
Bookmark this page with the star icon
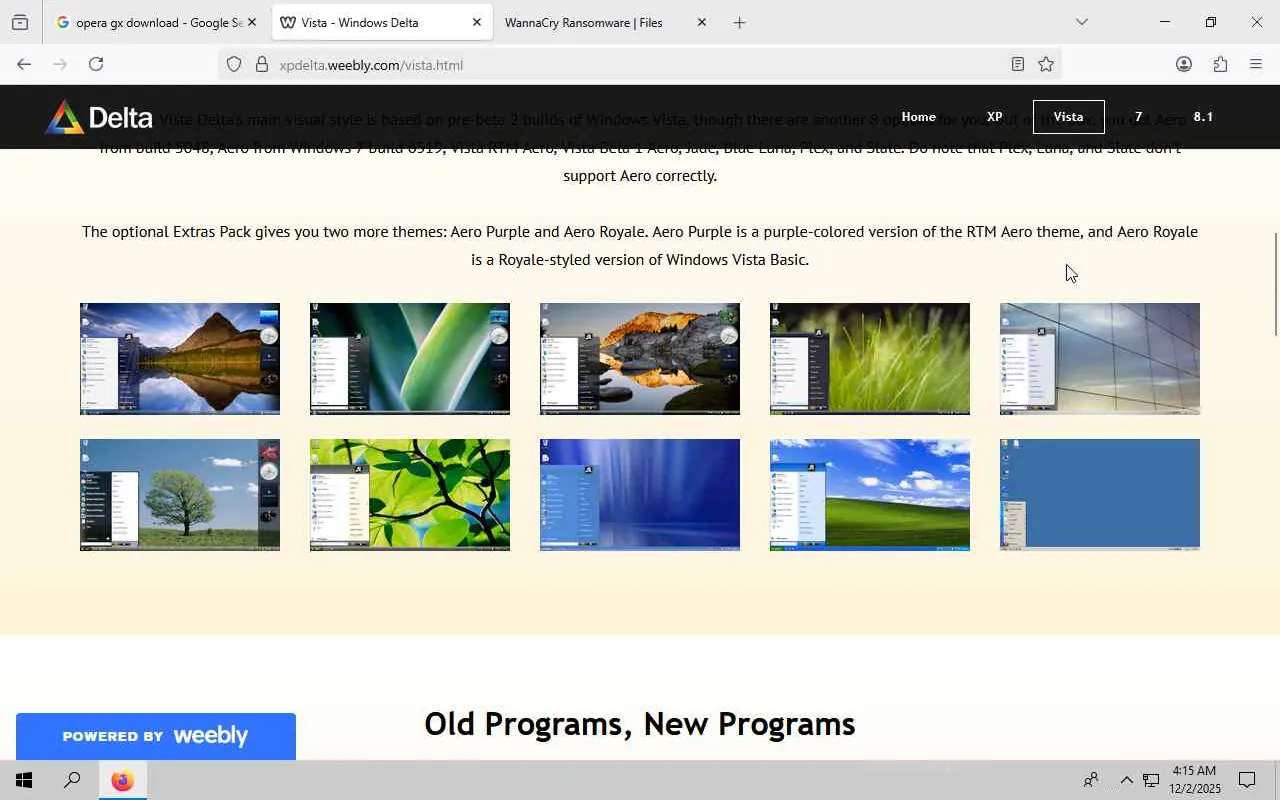[1046, 65]
